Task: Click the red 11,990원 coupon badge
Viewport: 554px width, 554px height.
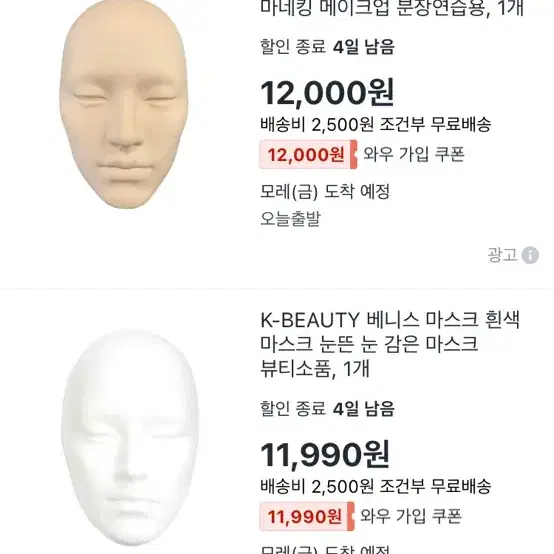Action: pos(306,516)
